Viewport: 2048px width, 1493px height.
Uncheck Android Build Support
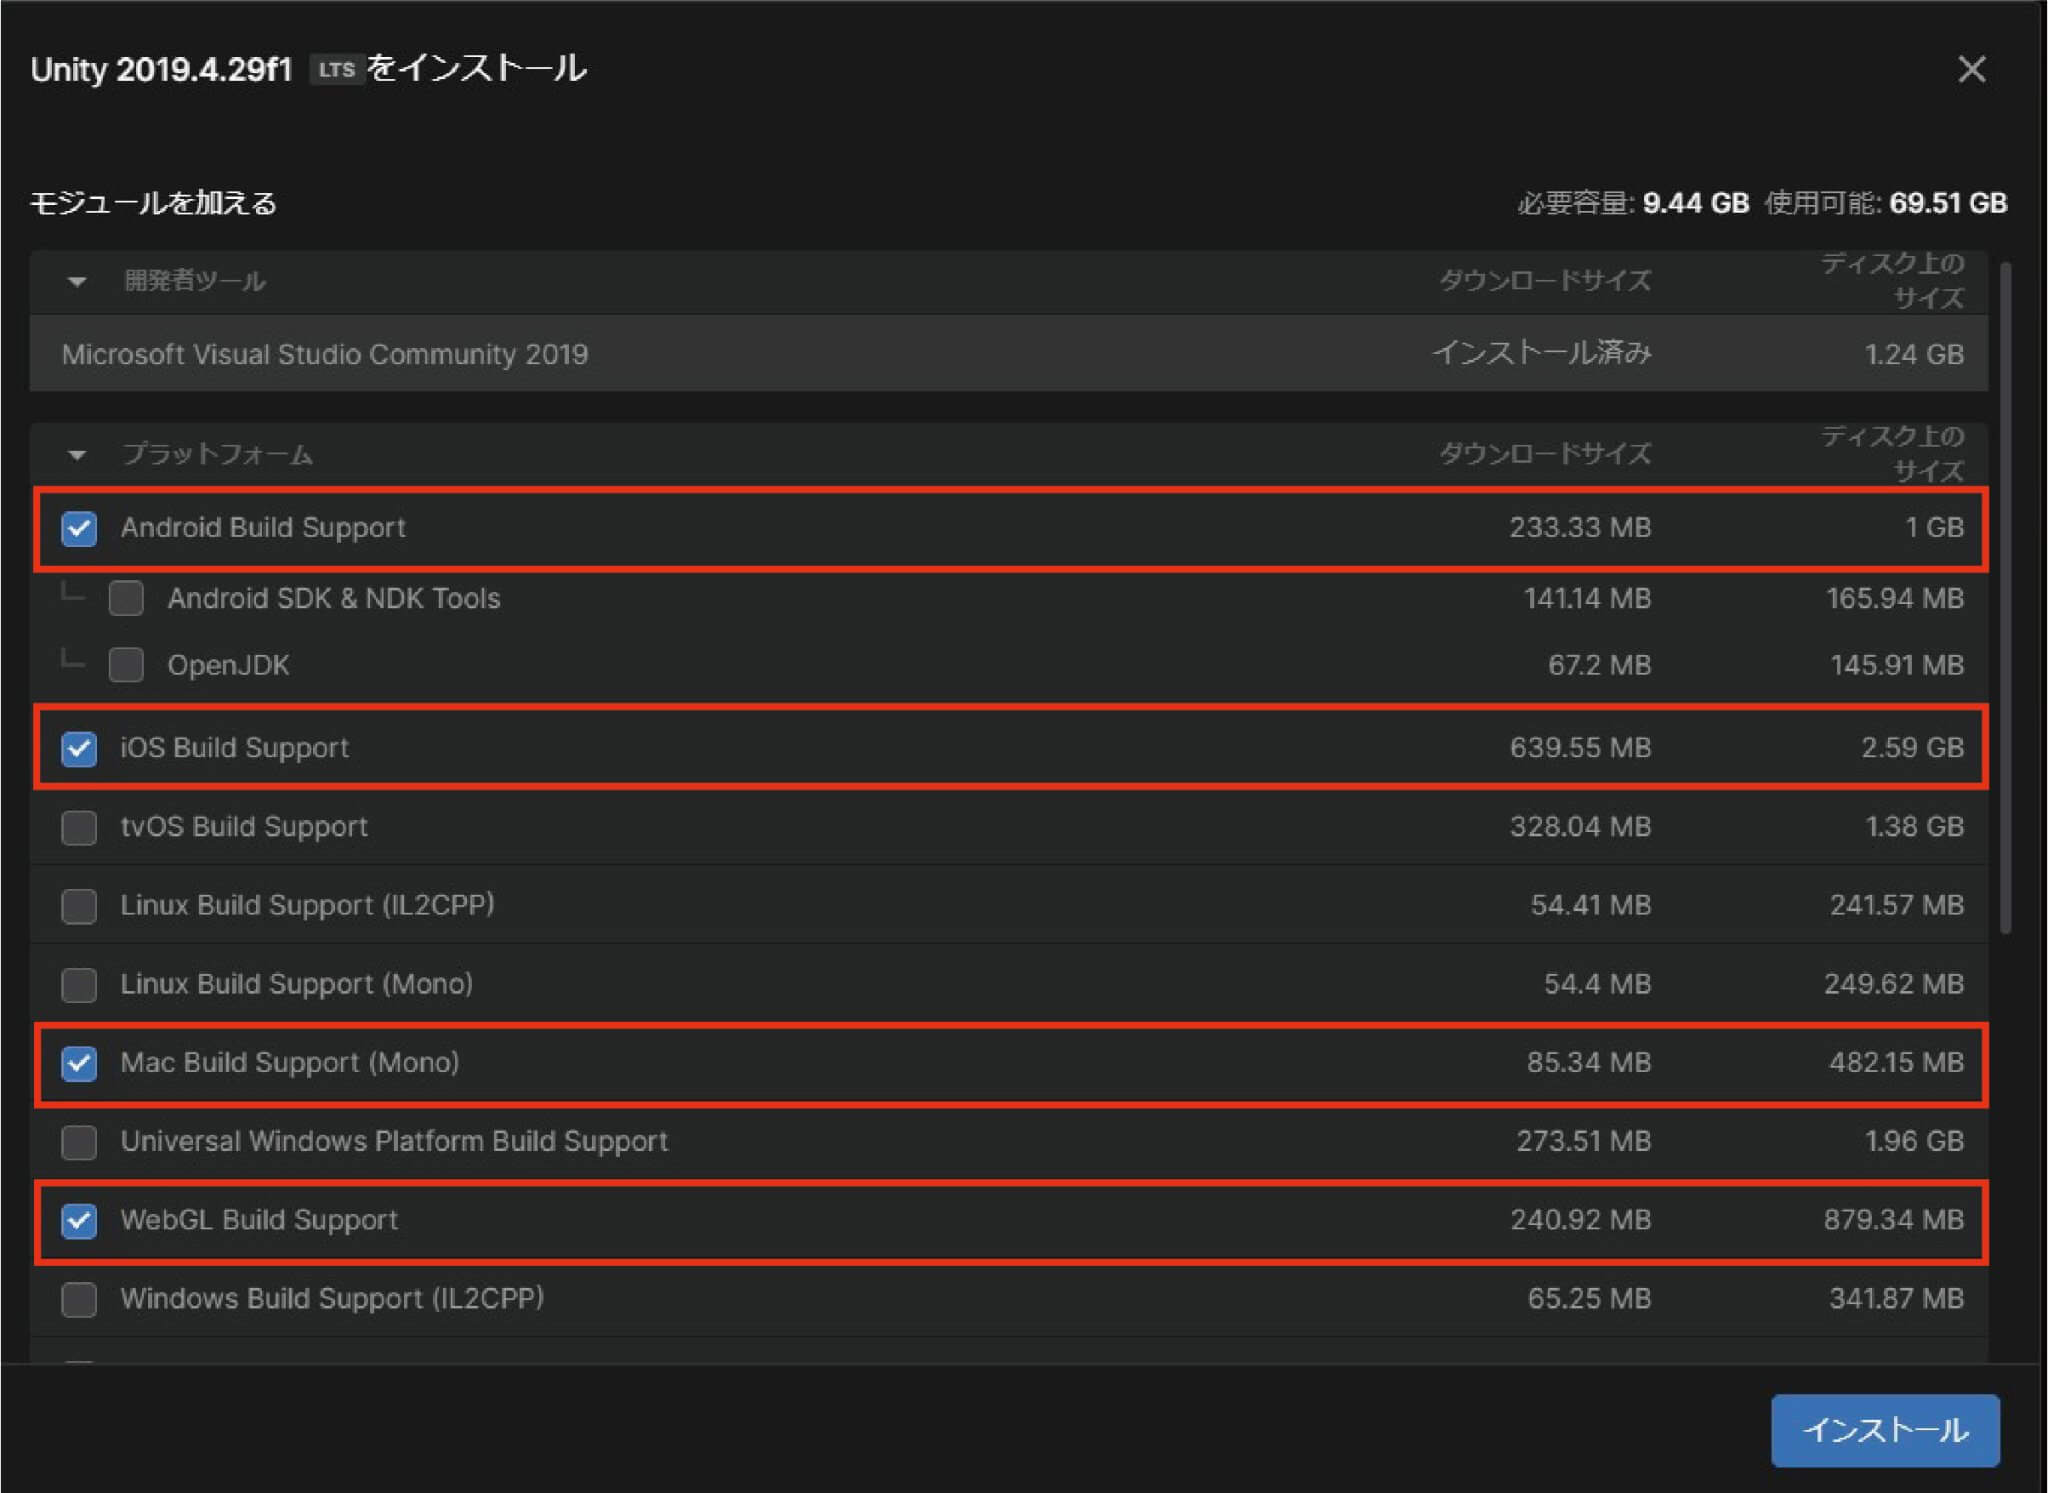pos(80,528)
